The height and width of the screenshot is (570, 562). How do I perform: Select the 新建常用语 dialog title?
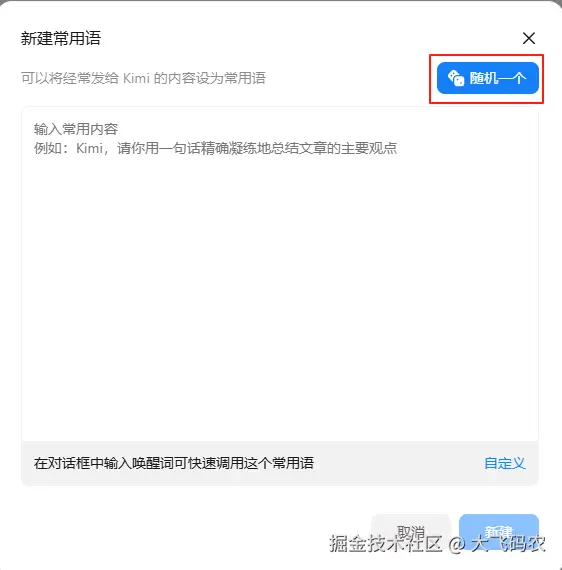(x=61, y=38)
